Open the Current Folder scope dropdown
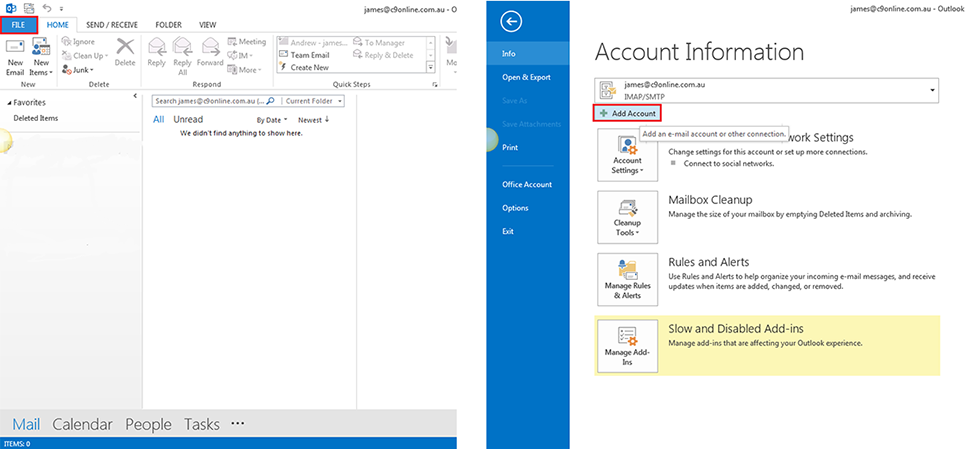976x449 pixels. coord(314,101)
